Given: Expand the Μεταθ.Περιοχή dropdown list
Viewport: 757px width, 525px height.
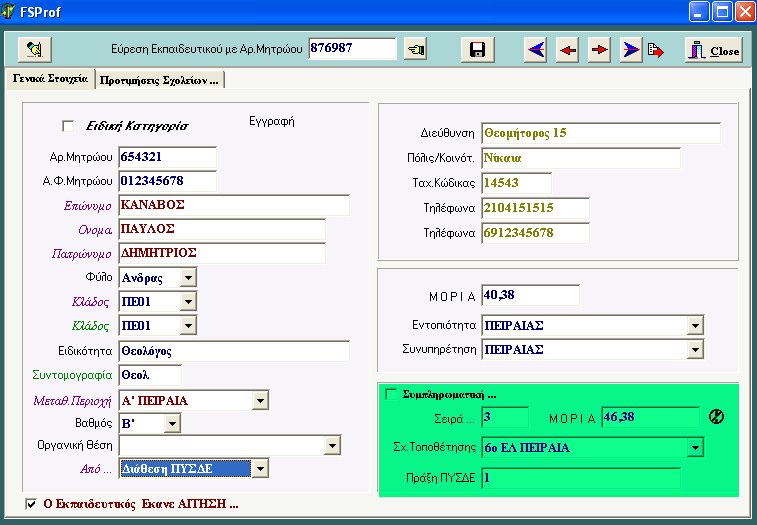Looking at the screenshot, I should click(260, 401).
